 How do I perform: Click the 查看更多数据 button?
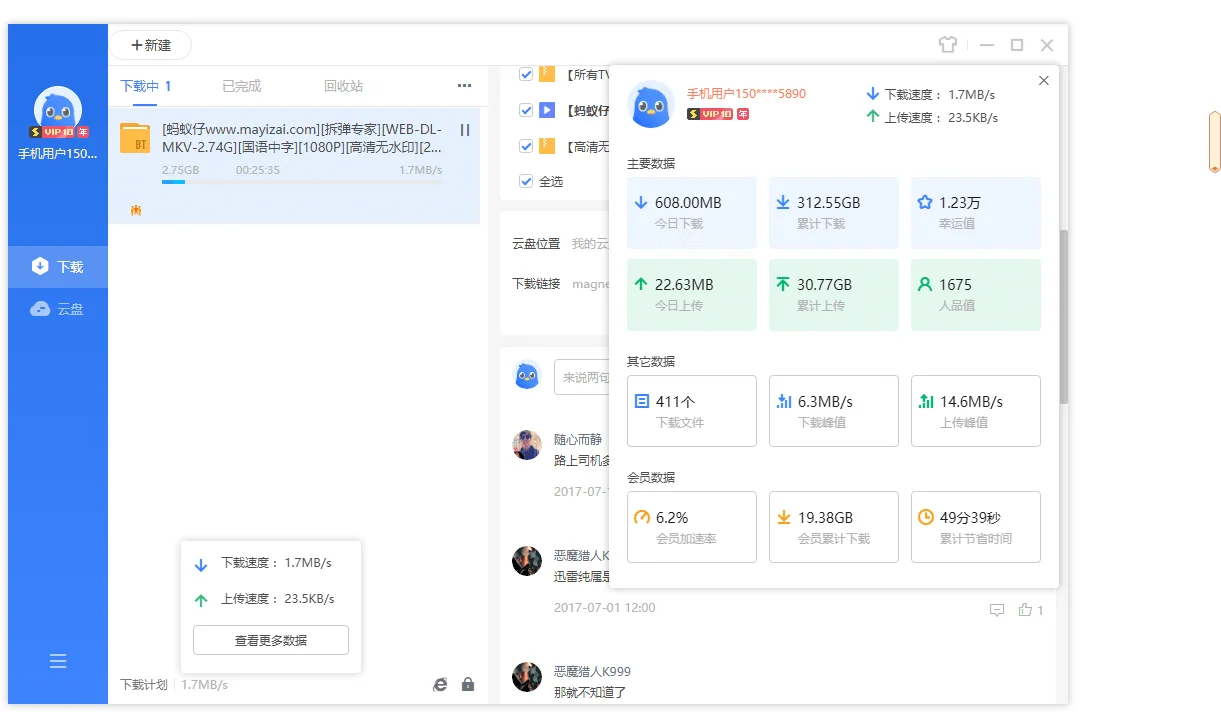(270, 640)
